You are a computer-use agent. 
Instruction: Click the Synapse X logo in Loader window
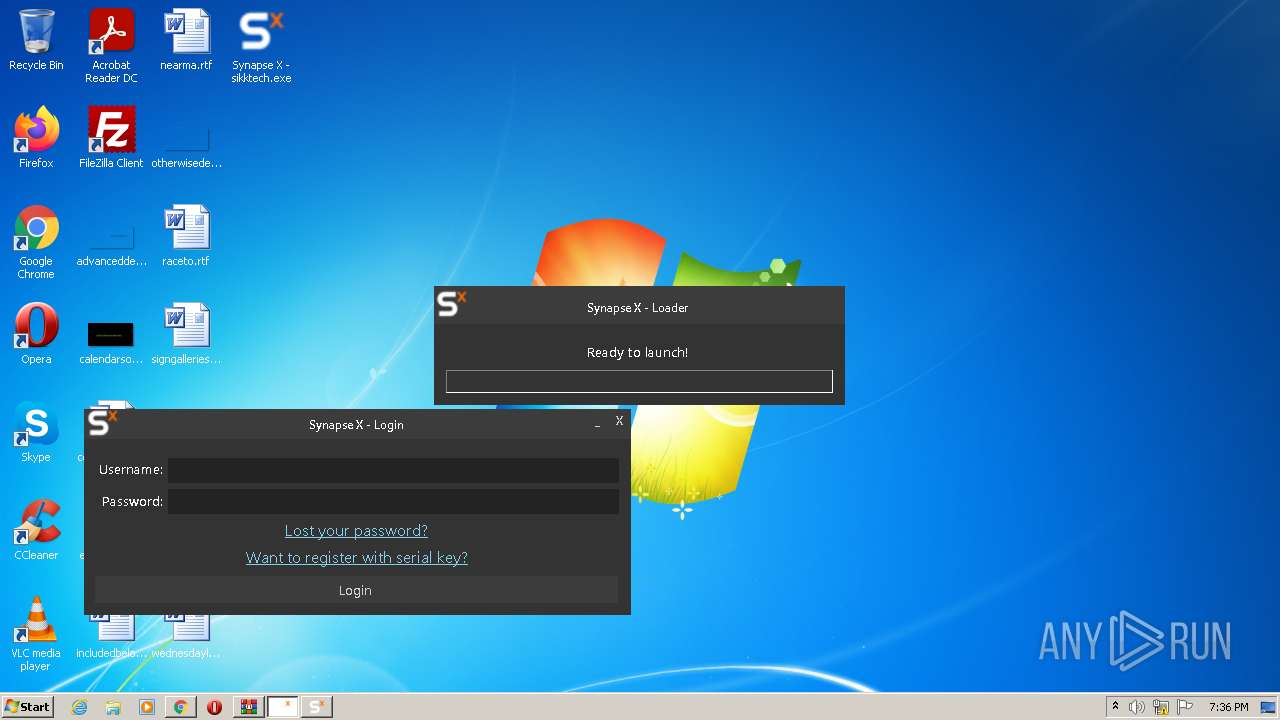pyautogui.click(x=451, y=303)
